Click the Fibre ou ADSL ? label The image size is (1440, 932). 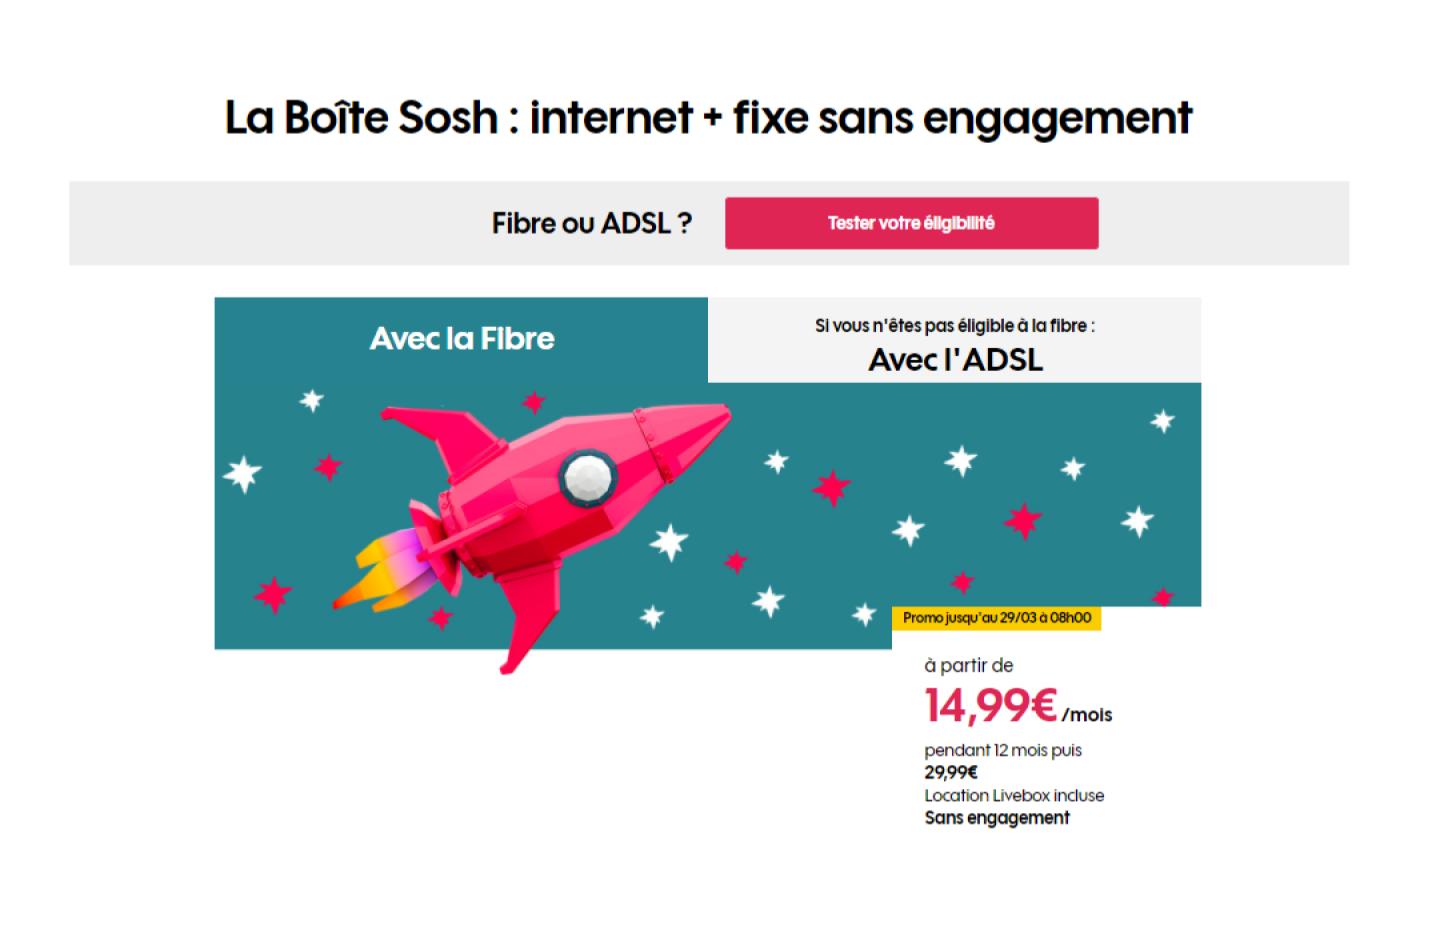coord(591,223)
